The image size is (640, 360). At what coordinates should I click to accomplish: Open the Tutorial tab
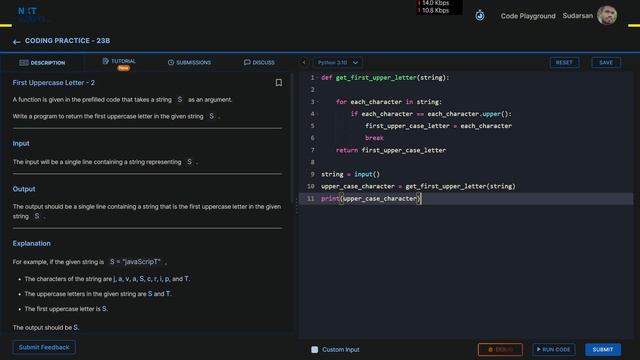click(119, 63)
